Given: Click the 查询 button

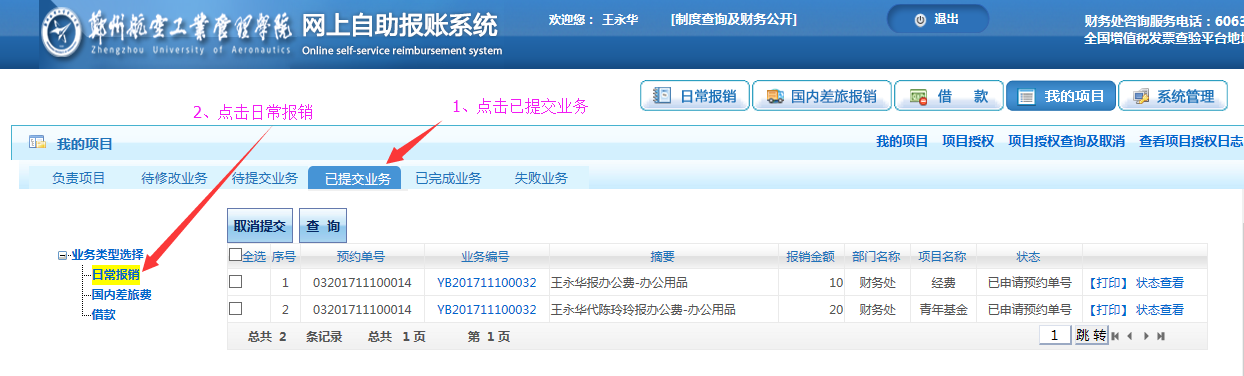Looking at the screenshot, I should click(323, 226).
